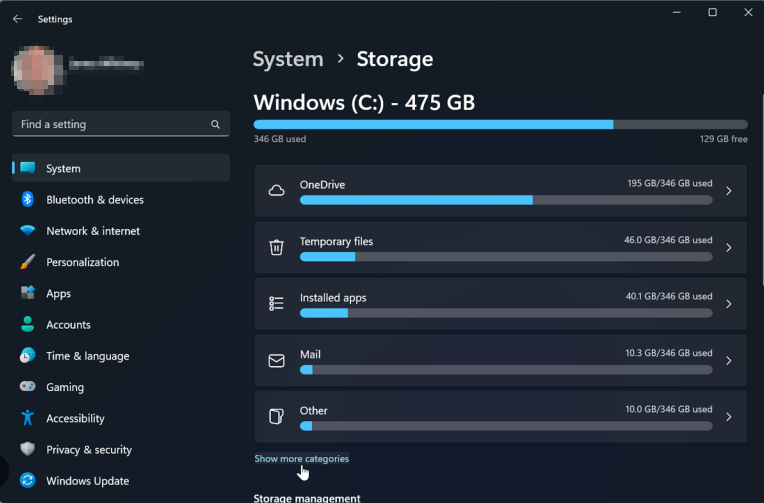Image resolution: width=764 pixels, height=503 pixels.
Task: Click the '346 GB used' text
Action: [280, 139]
